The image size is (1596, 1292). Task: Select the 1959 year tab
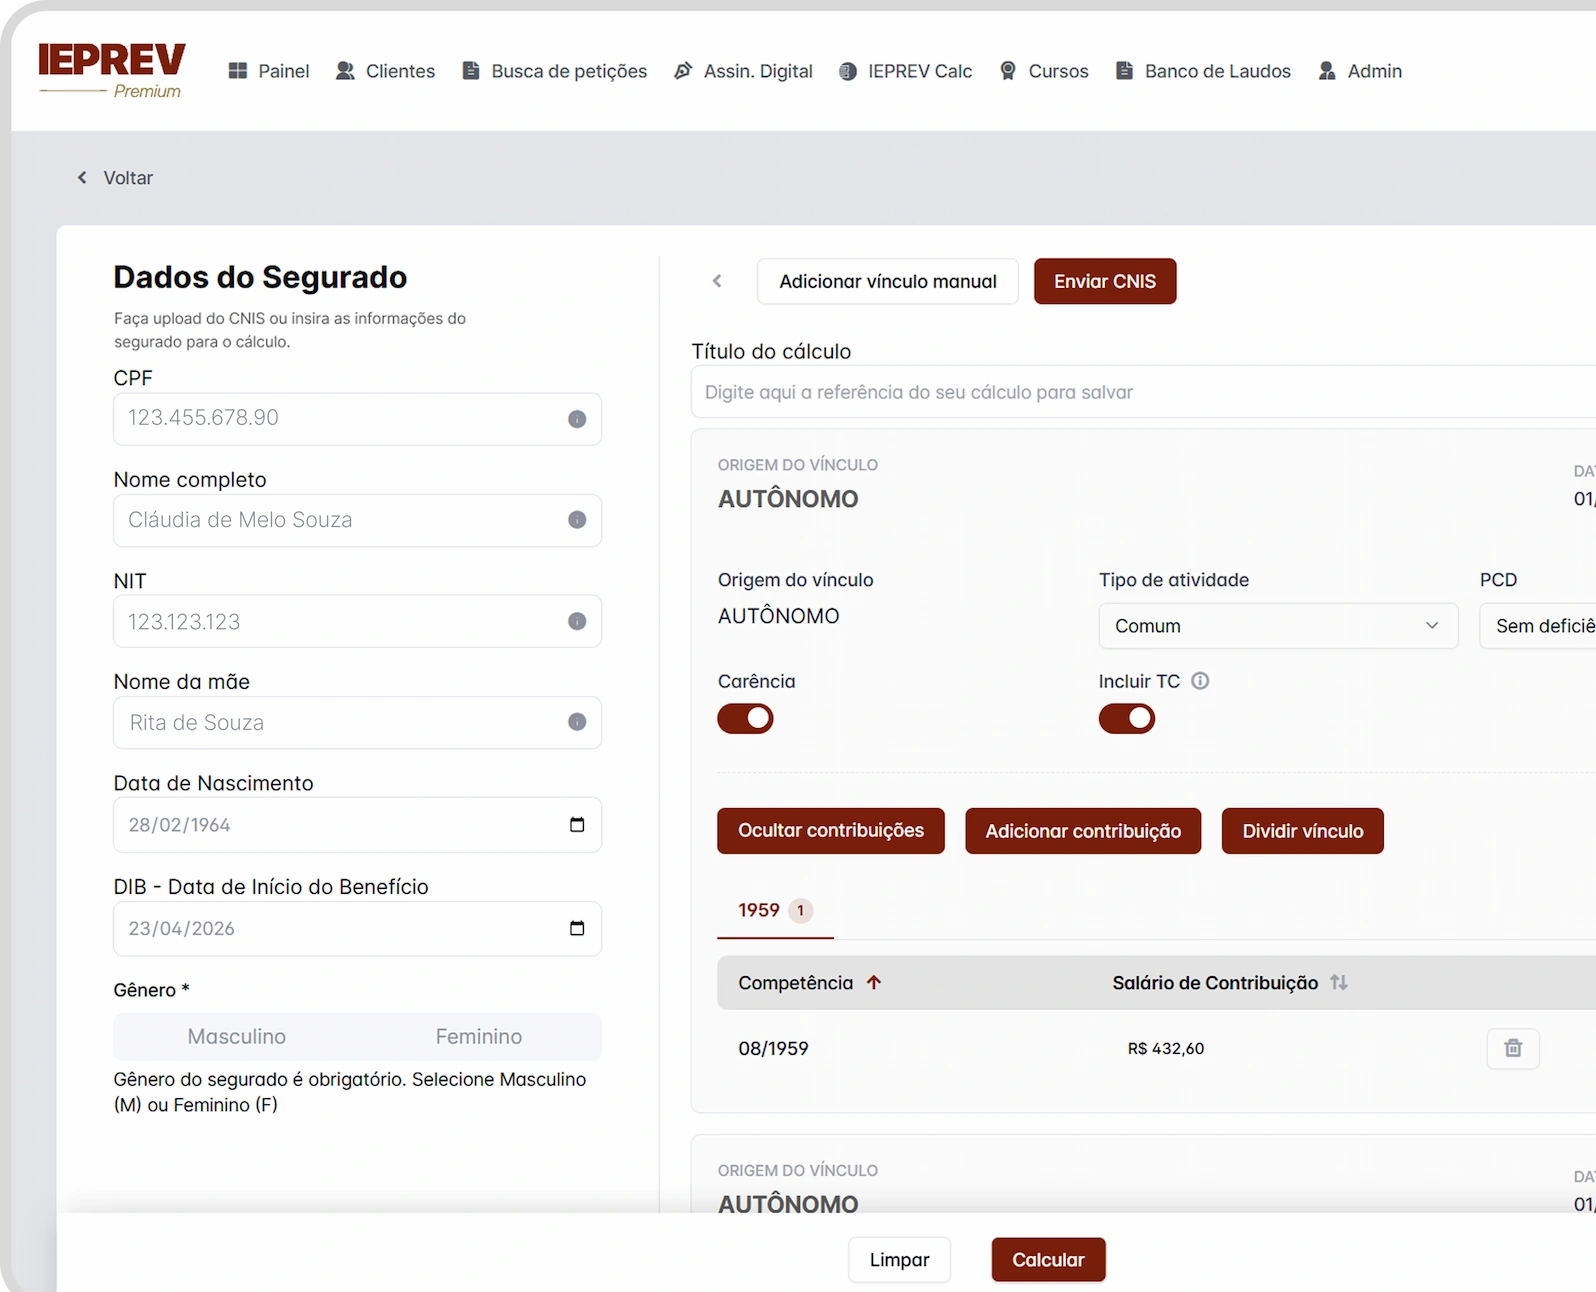coord(775,911)
